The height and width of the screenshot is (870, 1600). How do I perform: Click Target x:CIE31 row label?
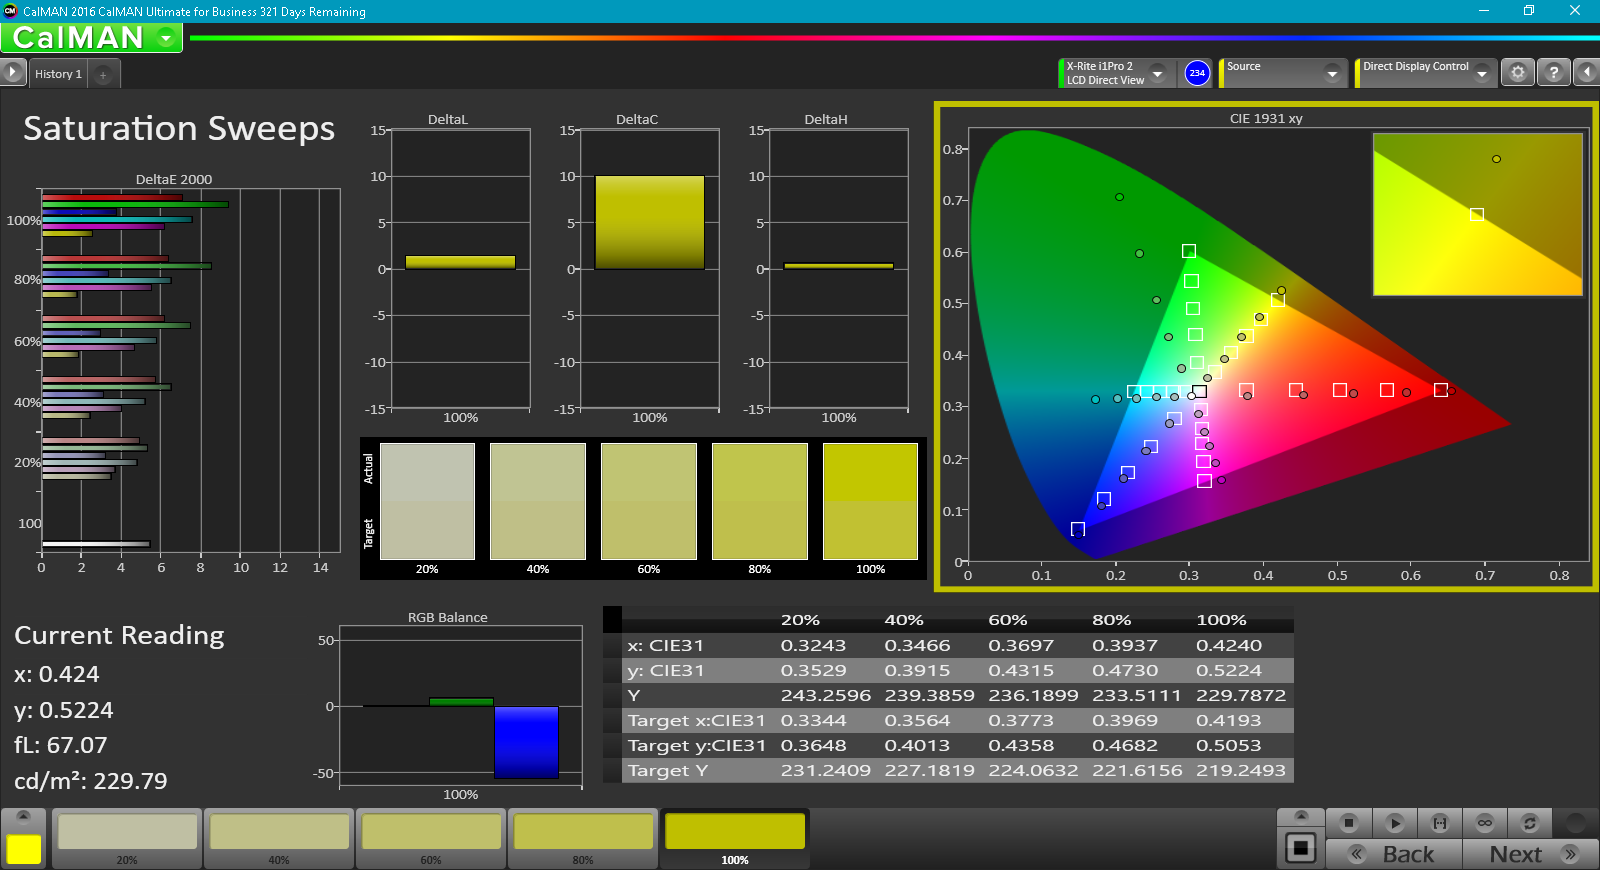(x=696, y=721)
